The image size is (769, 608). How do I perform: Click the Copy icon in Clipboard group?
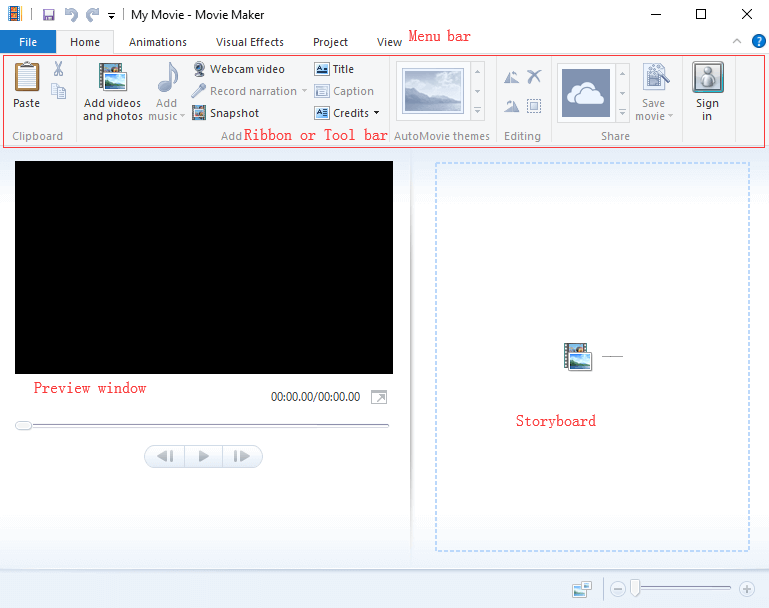coord(58,91)
